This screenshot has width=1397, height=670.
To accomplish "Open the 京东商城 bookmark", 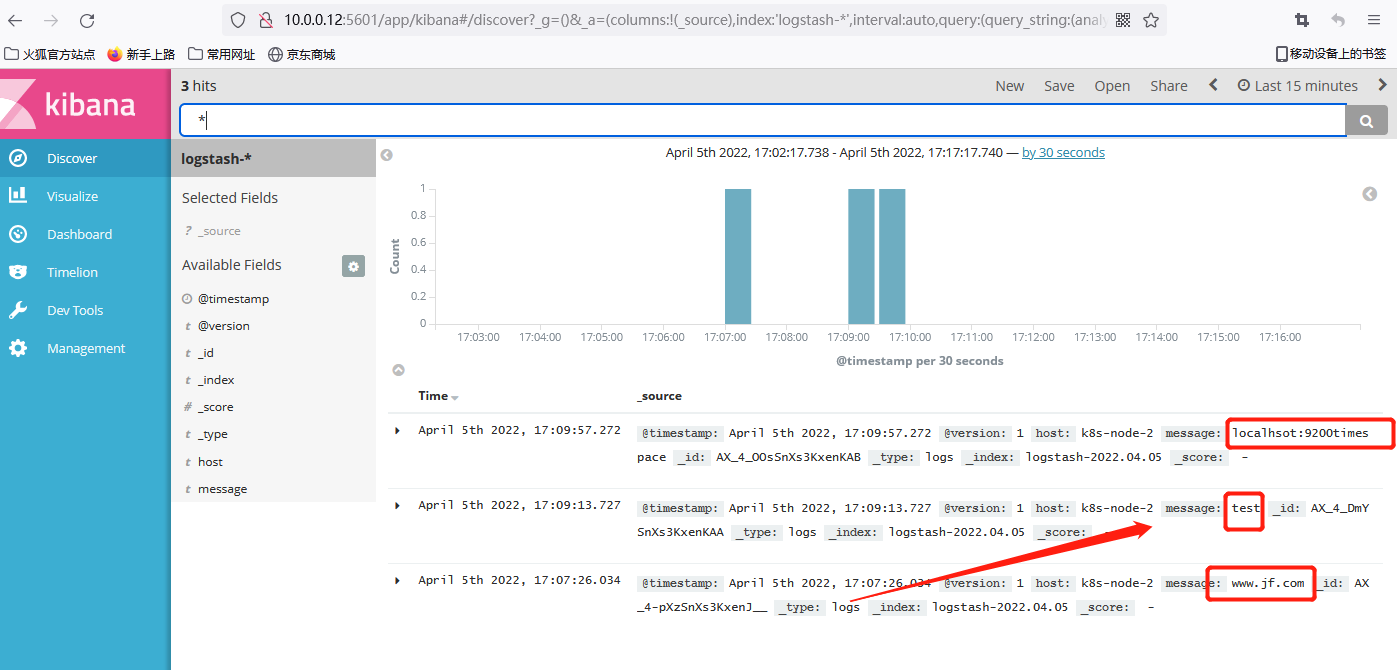I will coord(302,54).
